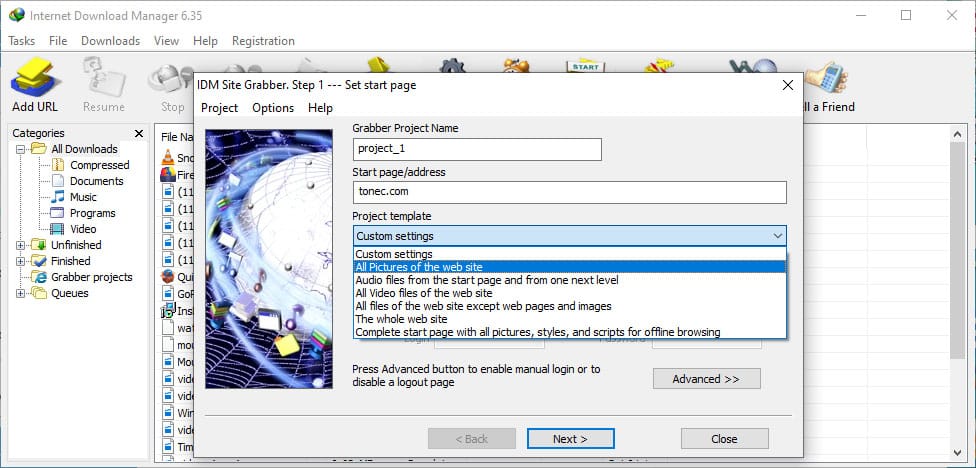Close the Categories panel with its X
Viewport: 976px width, 468px height.
click(138, 133)
